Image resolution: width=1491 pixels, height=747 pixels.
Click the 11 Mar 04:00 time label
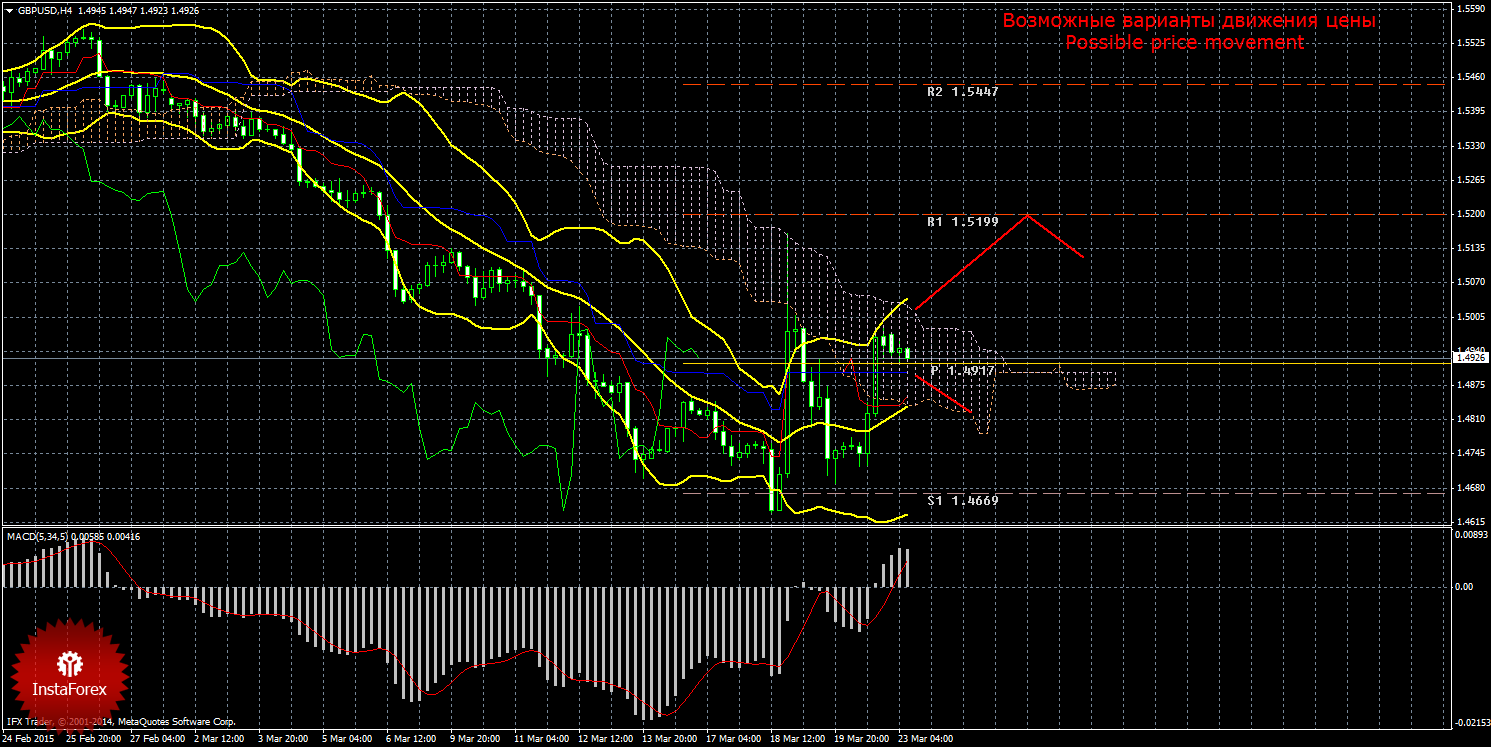click(x=544, y=739)
